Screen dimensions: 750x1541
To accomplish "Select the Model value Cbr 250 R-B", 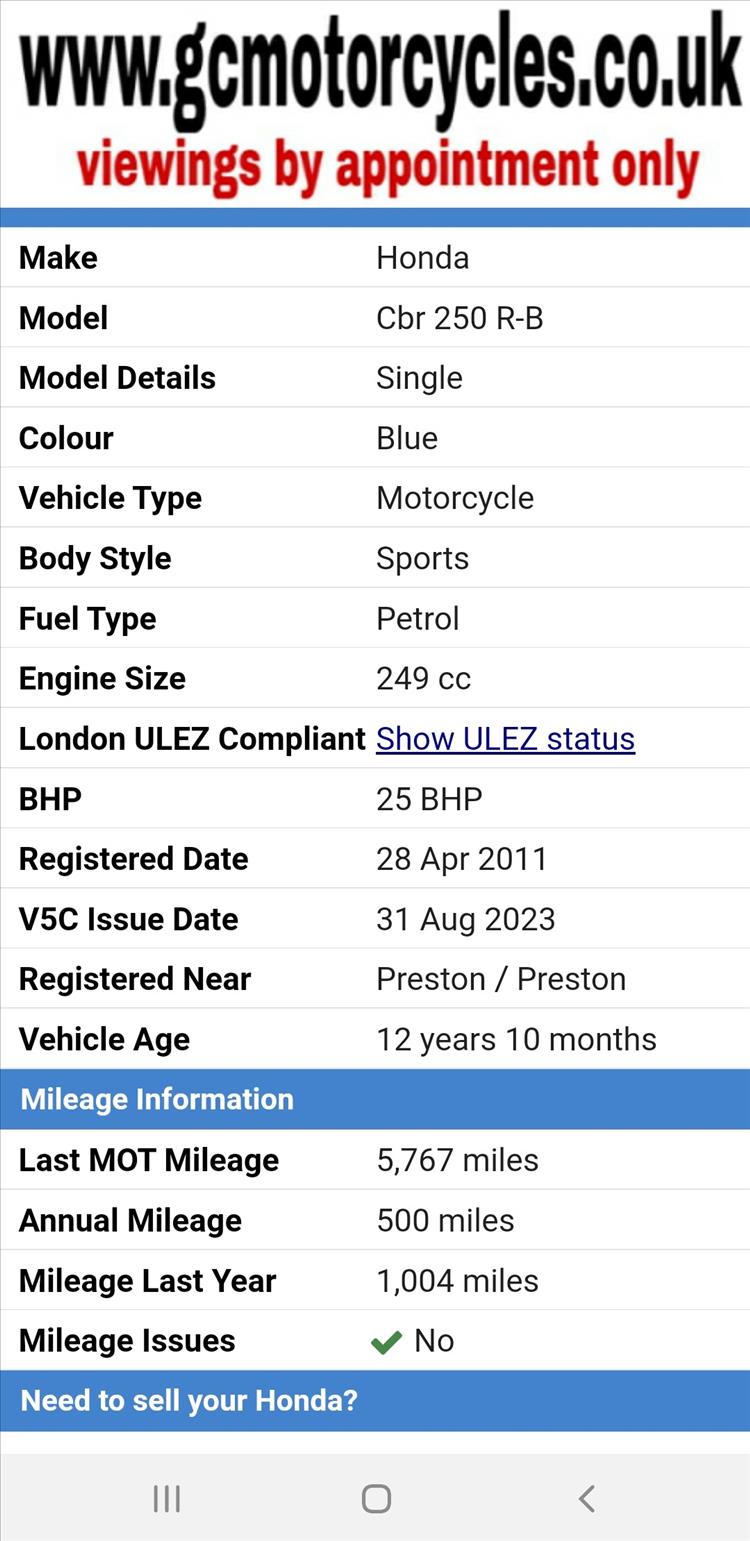I will click(459, 318).
